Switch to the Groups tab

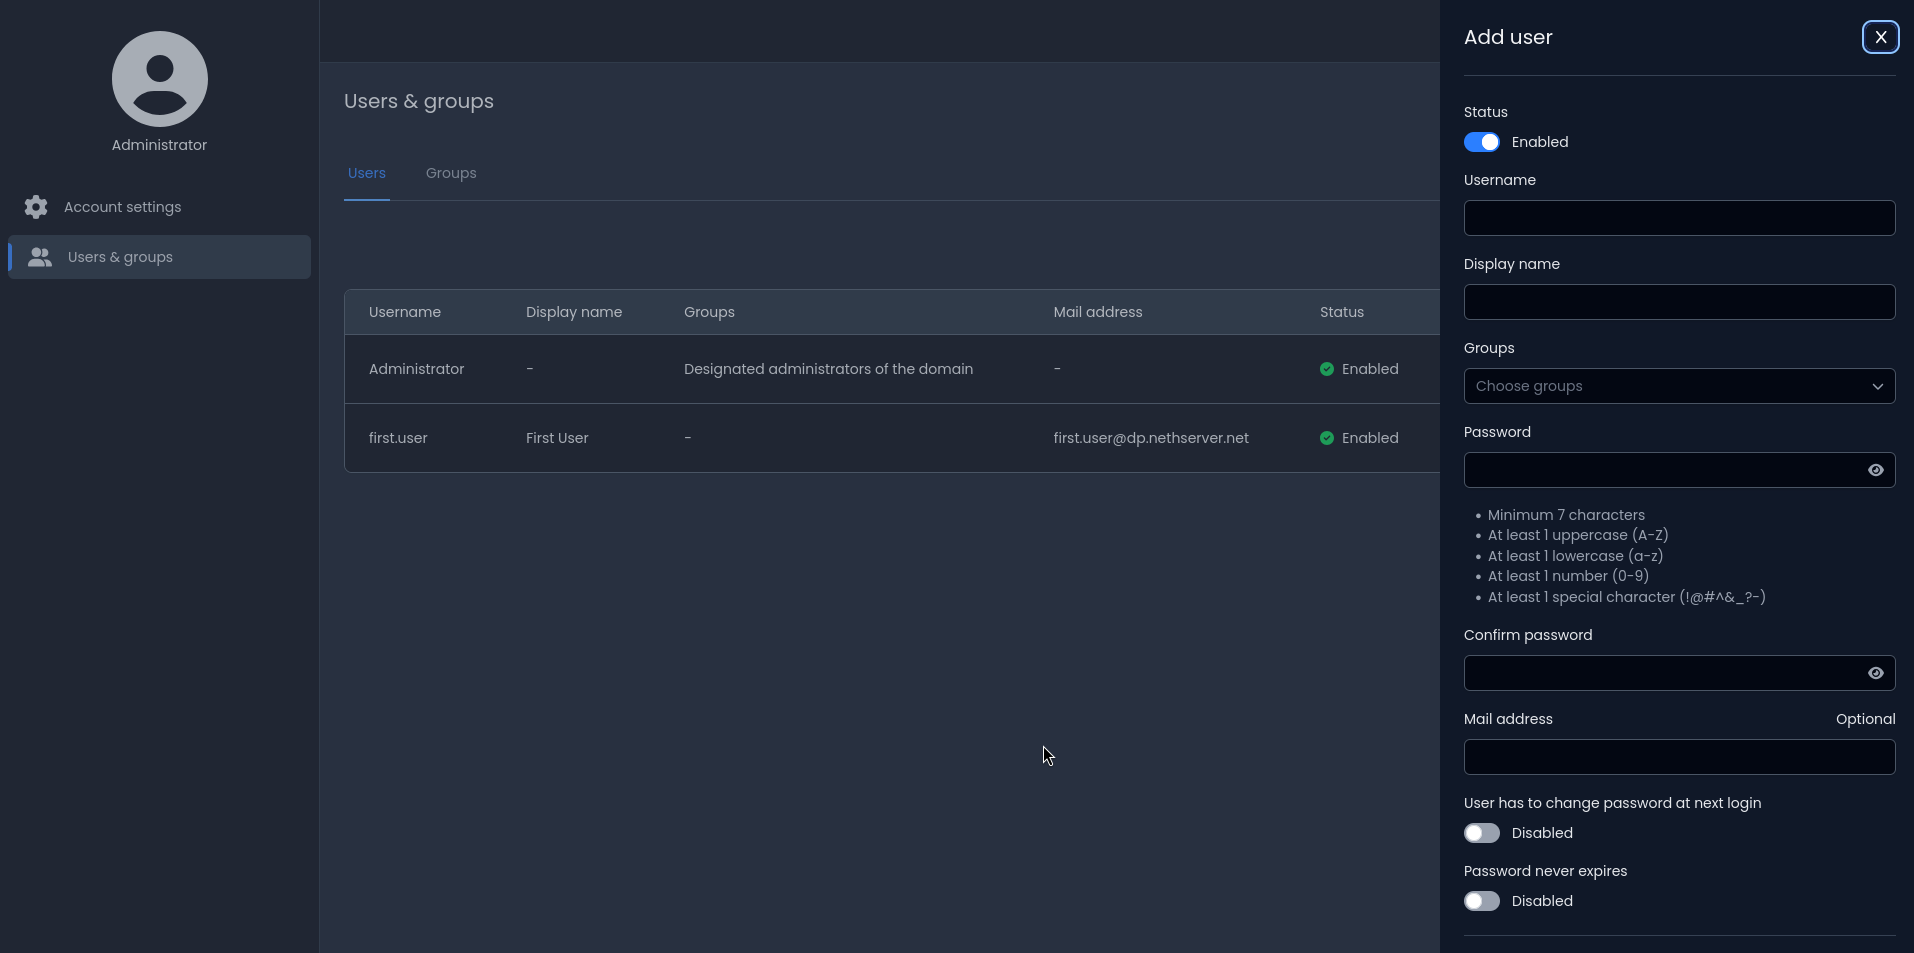pyautogui.click(x=451, y=173)
